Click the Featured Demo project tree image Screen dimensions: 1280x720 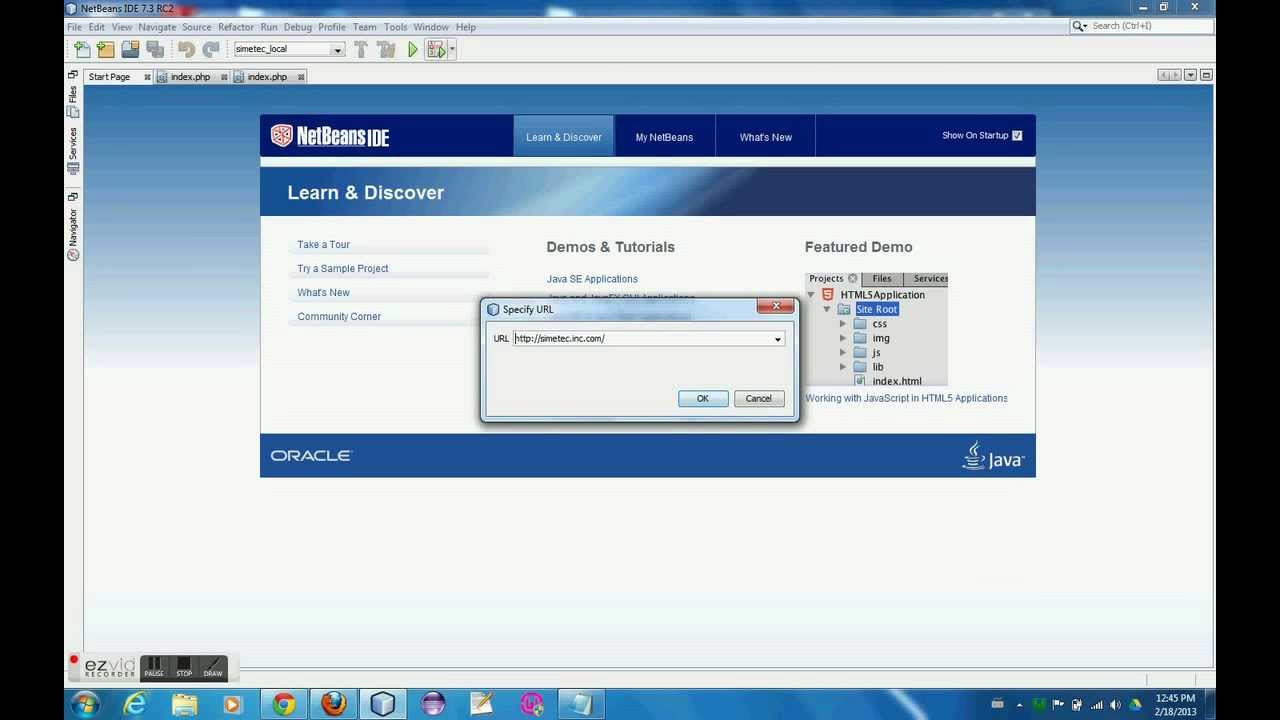pos(876,329)
